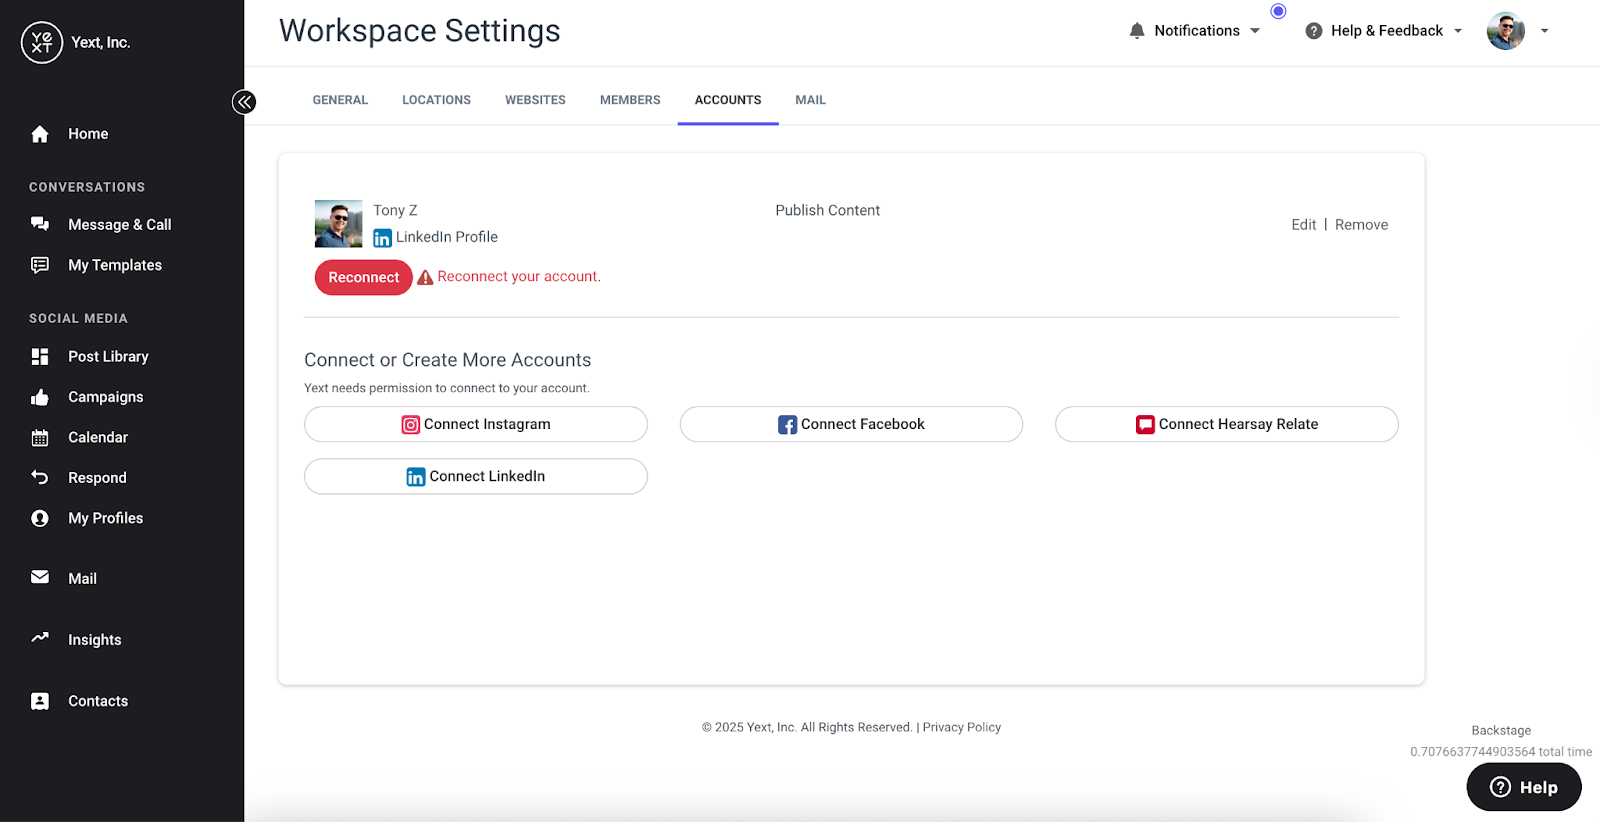The width and height of the screenshot is (1600, 822).
Task: Click the Respond reply-arrow icon
Action: (40, 478)
